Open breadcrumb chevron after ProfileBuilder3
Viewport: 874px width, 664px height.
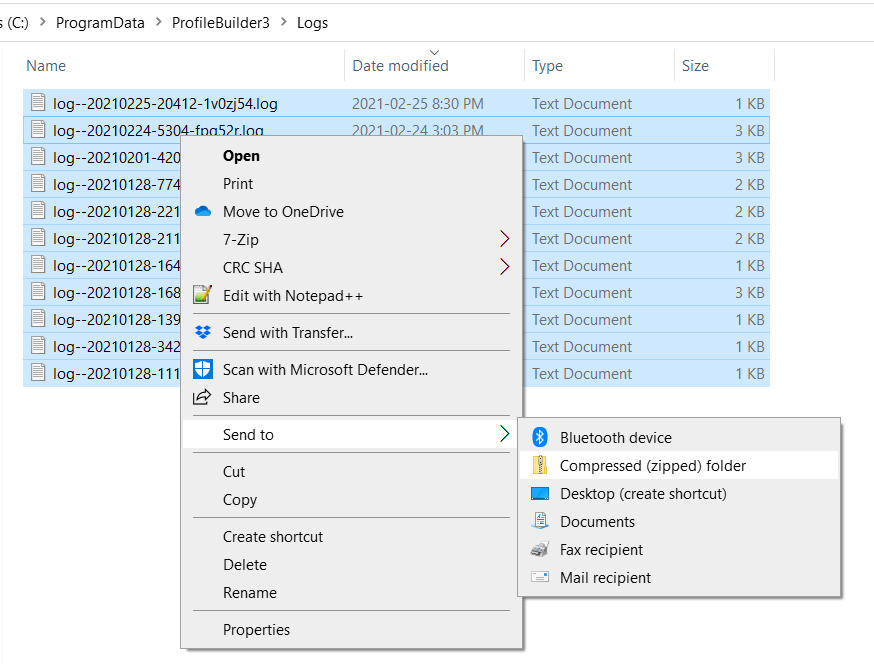[x=284, y=22]
